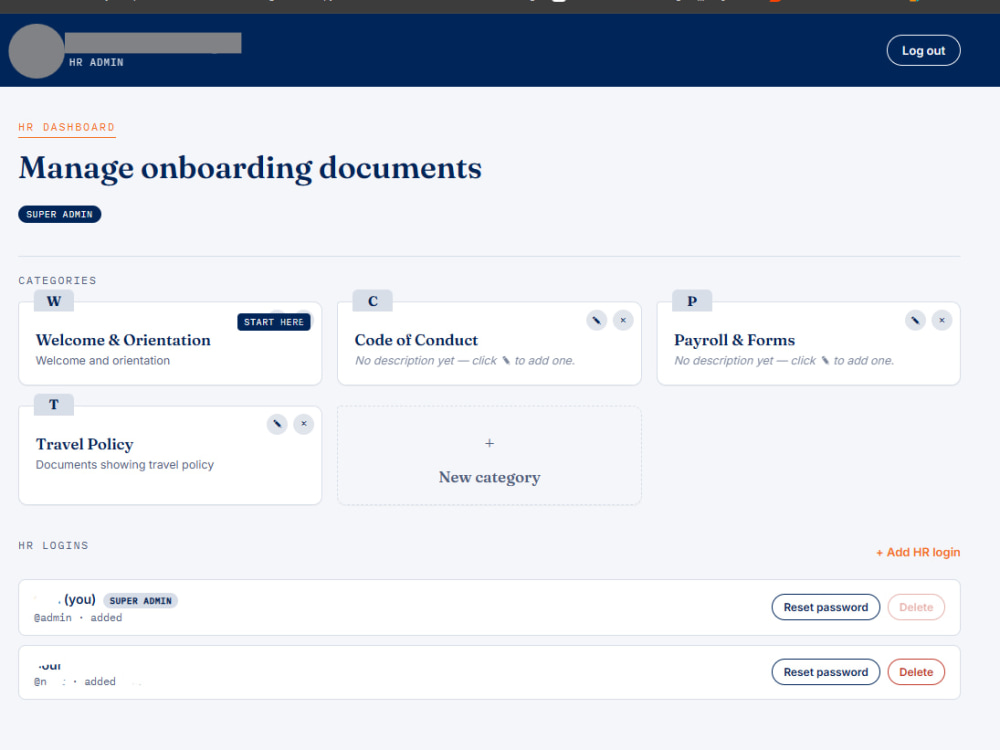Click the W letter tab on Welcome card
1000x750 pixels.
click(54, 301)
